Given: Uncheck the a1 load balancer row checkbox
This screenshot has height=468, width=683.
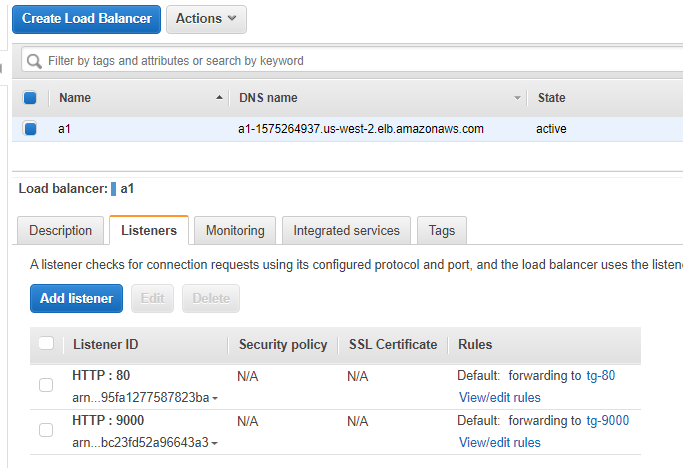Looking at the screenshot, I should tap(30, 129).
